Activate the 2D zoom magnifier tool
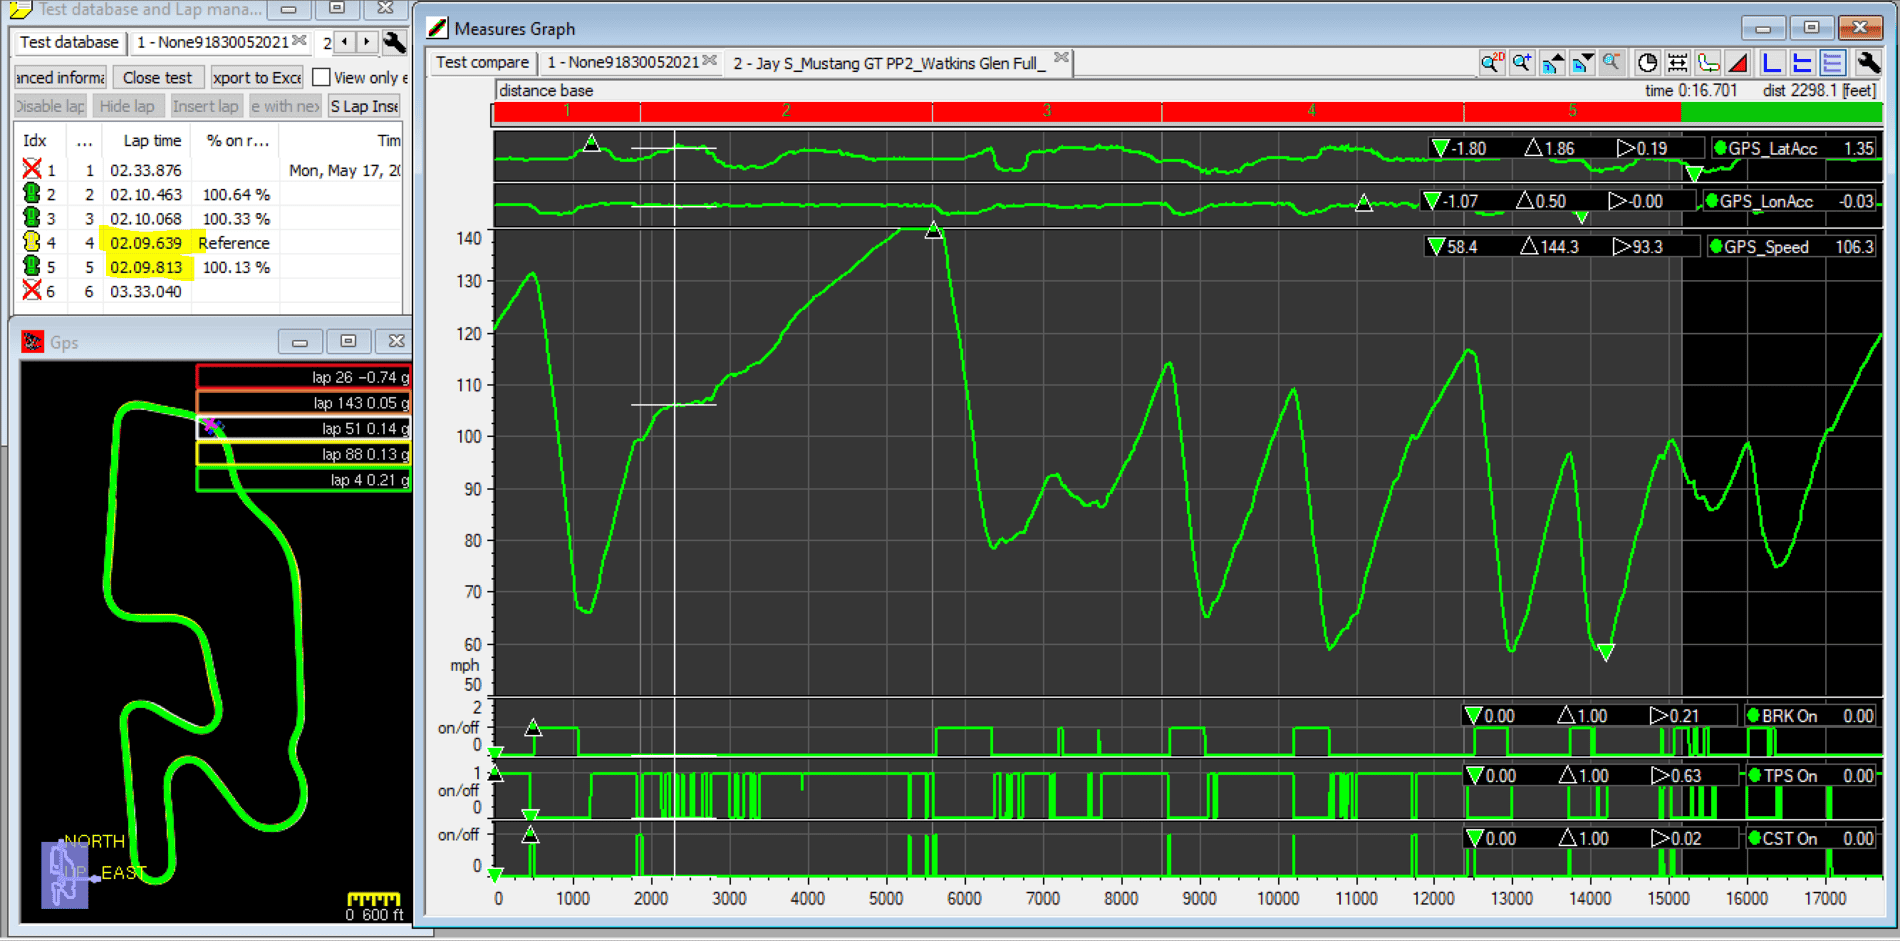 [x=1491, y=63]
